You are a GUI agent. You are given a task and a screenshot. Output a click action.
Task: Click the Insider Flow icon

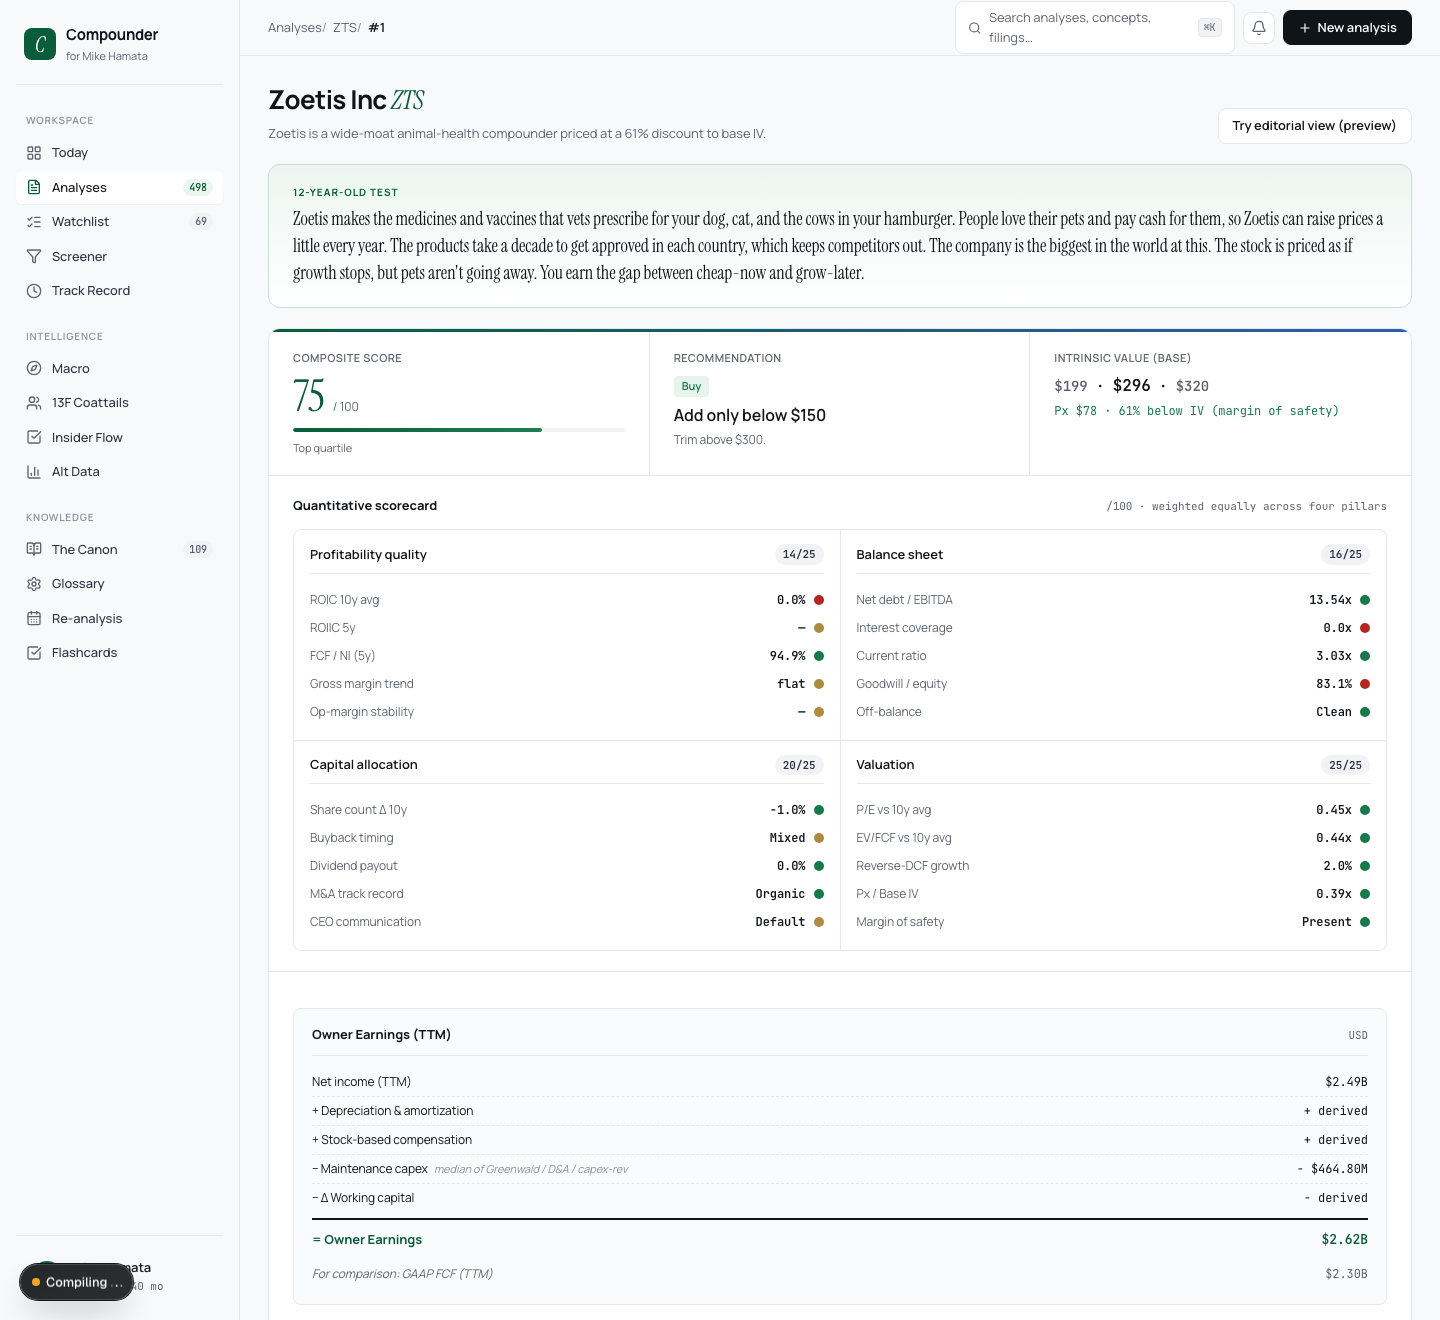34,437
